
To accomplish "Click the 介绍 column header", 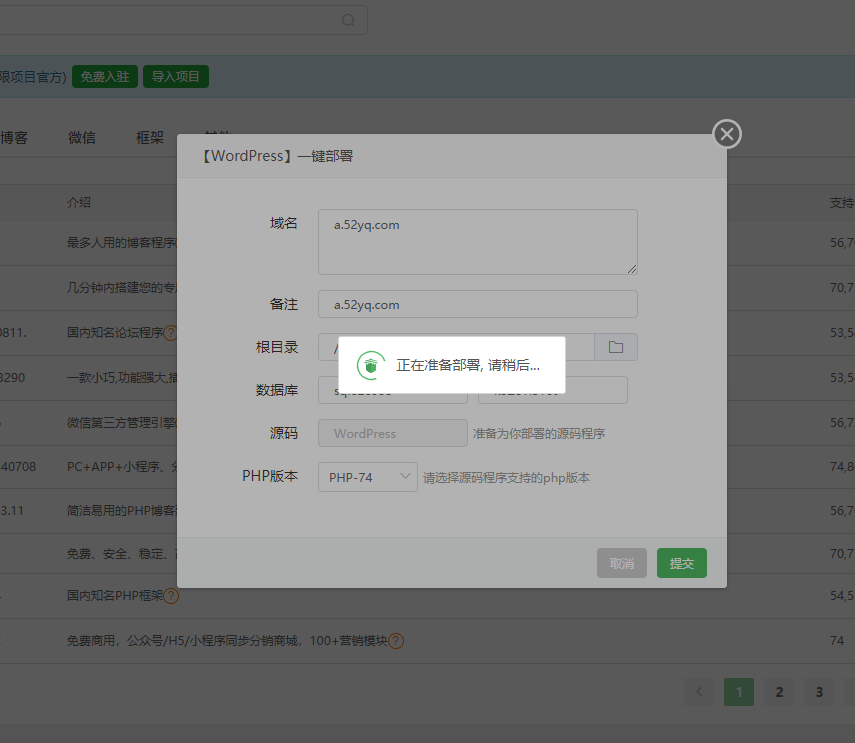I will point(79,202).
